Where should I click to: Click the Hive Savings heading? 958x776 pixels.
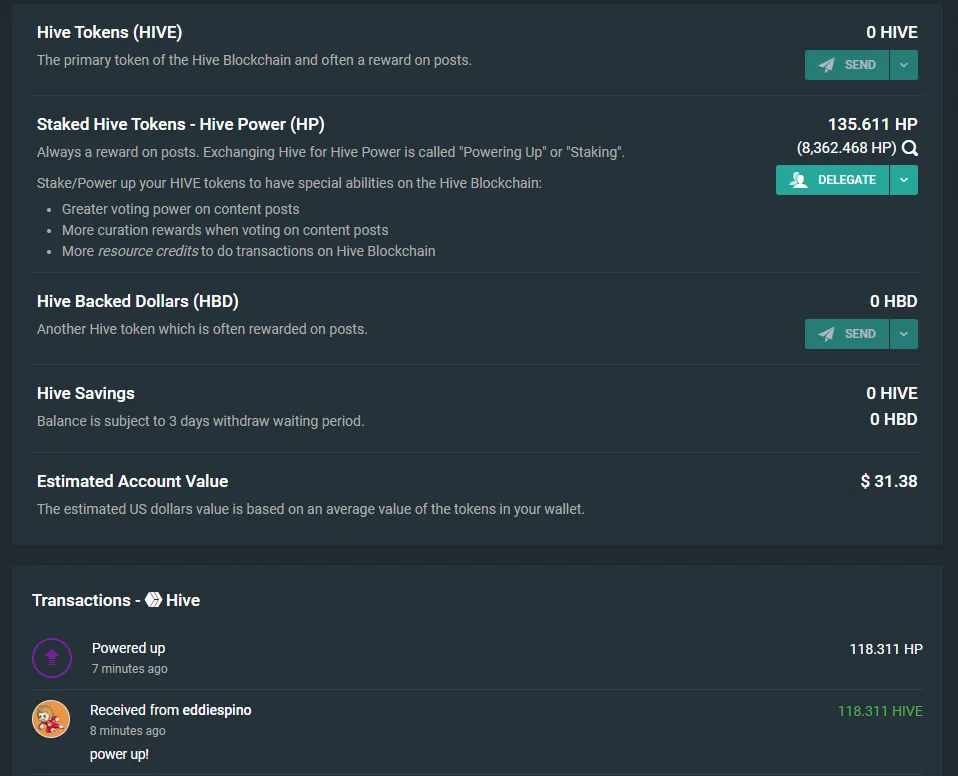click(86, 393)
